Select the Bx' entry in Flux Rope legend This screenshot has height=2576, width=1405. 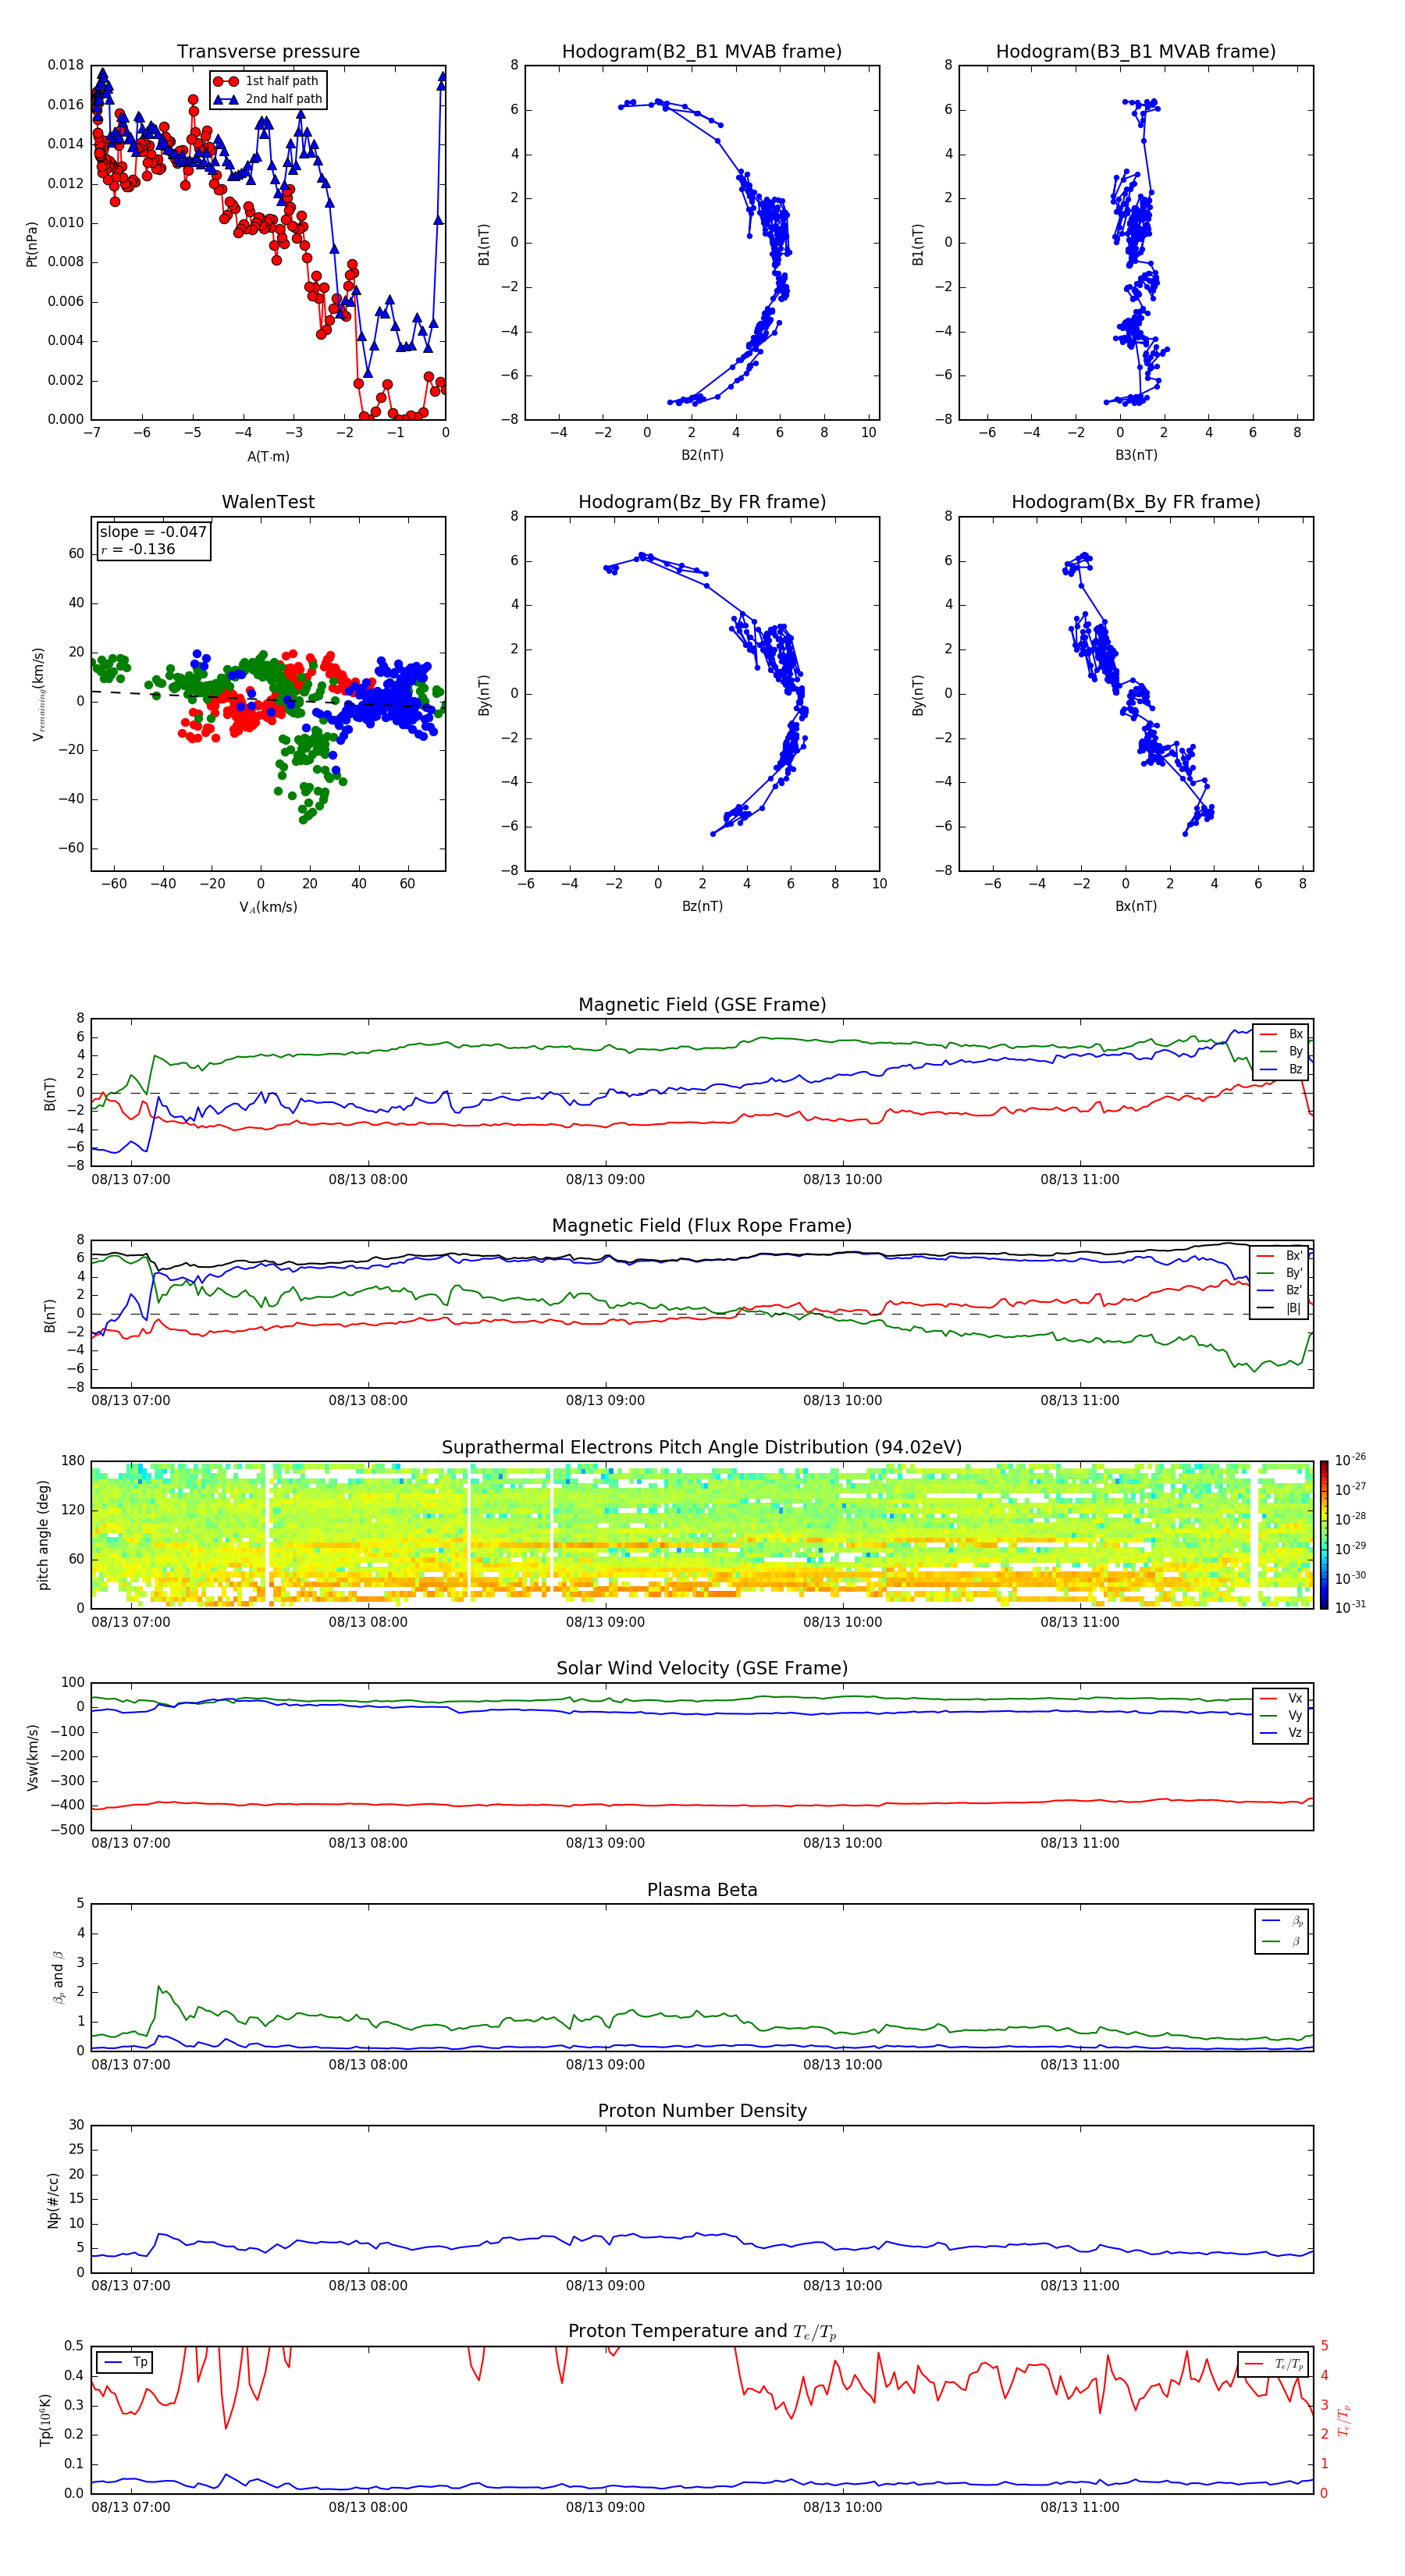click(1279, 1256)
